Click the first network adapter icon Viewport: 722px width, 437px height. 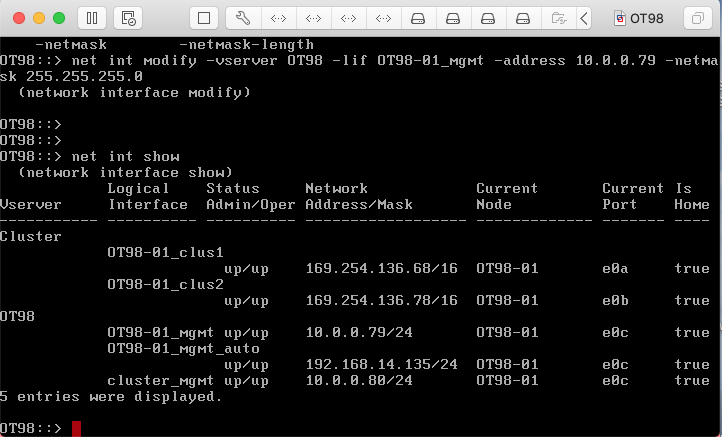[x=279, y=18]
